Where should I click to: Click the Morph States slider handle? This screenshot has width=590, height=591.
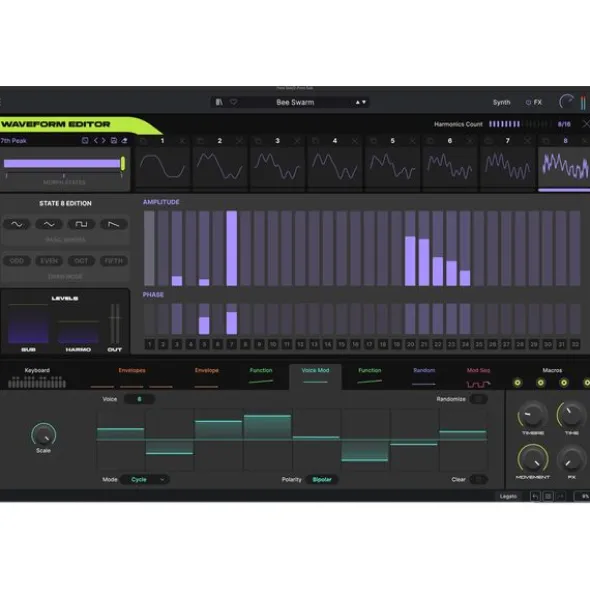(123, 164)
